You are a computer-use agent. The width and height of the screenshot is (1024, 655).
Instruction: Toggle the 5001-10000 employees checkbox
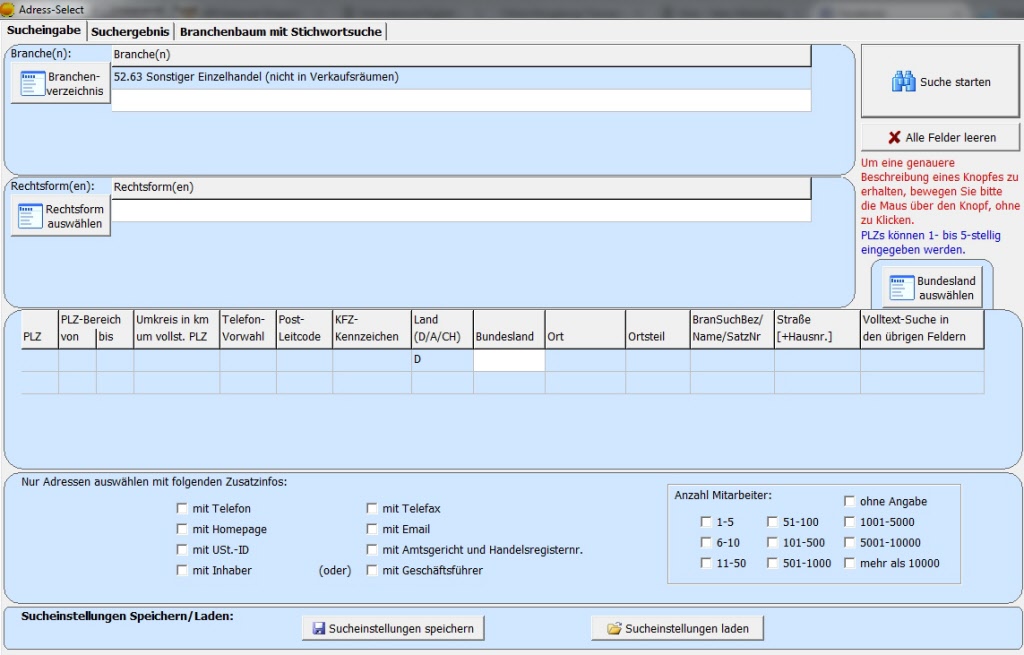coord(849,542)
